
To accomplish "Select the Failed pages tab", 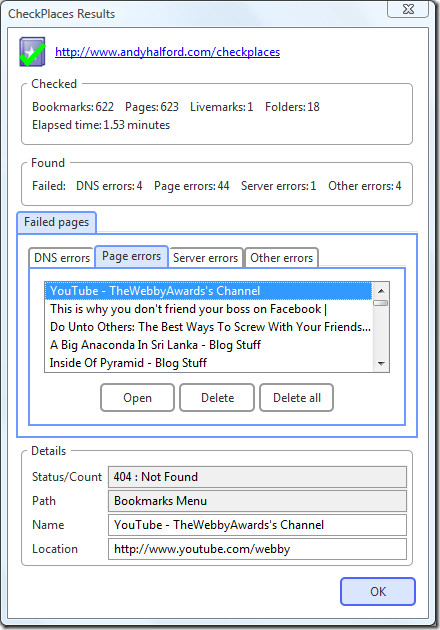I will point(56,222).
